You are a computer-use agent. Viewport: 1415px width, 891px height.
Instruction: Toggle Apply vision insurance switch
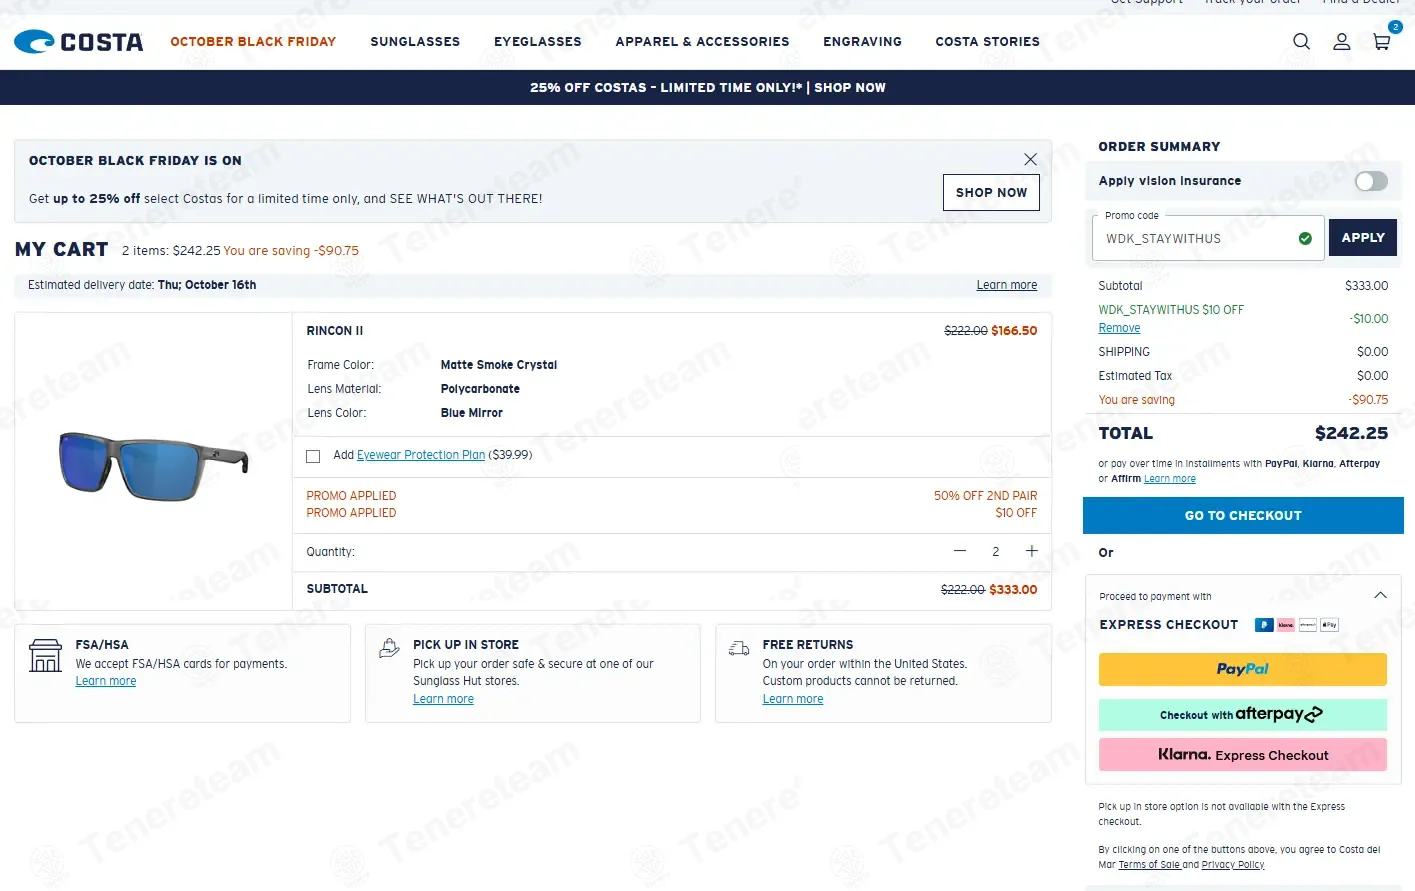pyautogui.click(x=1371, y=181)
